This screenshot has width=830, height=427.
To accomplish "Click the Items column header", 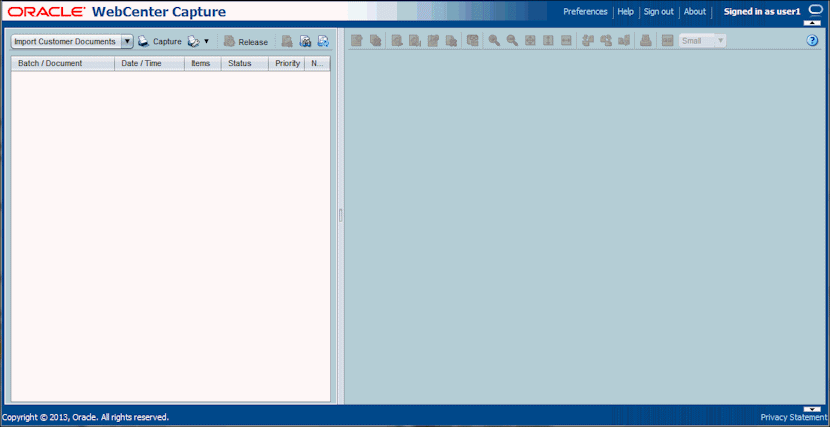I will (x=203, y=63).
